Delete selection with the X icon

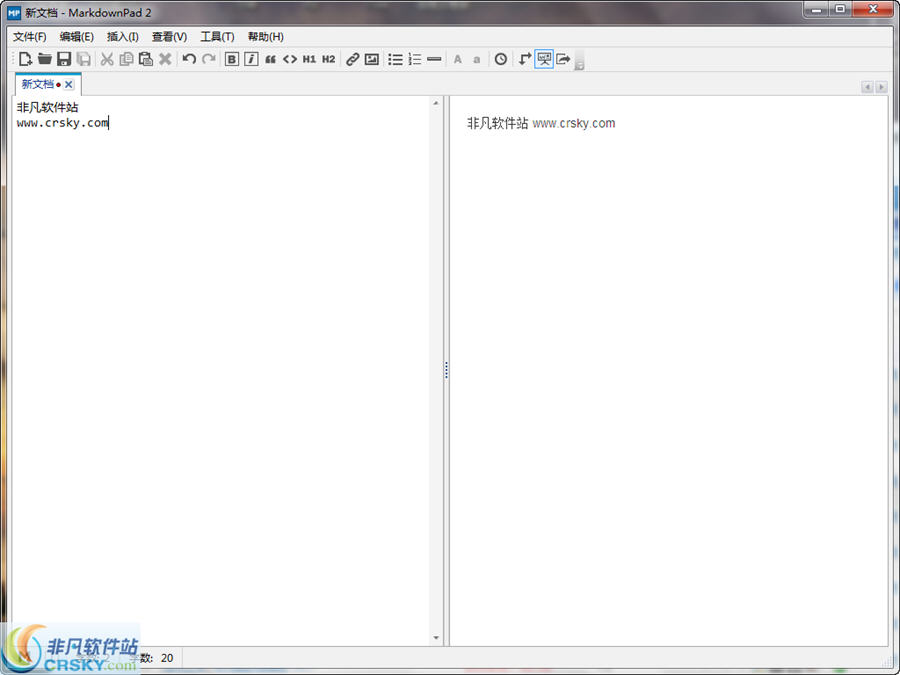[x=165, y=59]
